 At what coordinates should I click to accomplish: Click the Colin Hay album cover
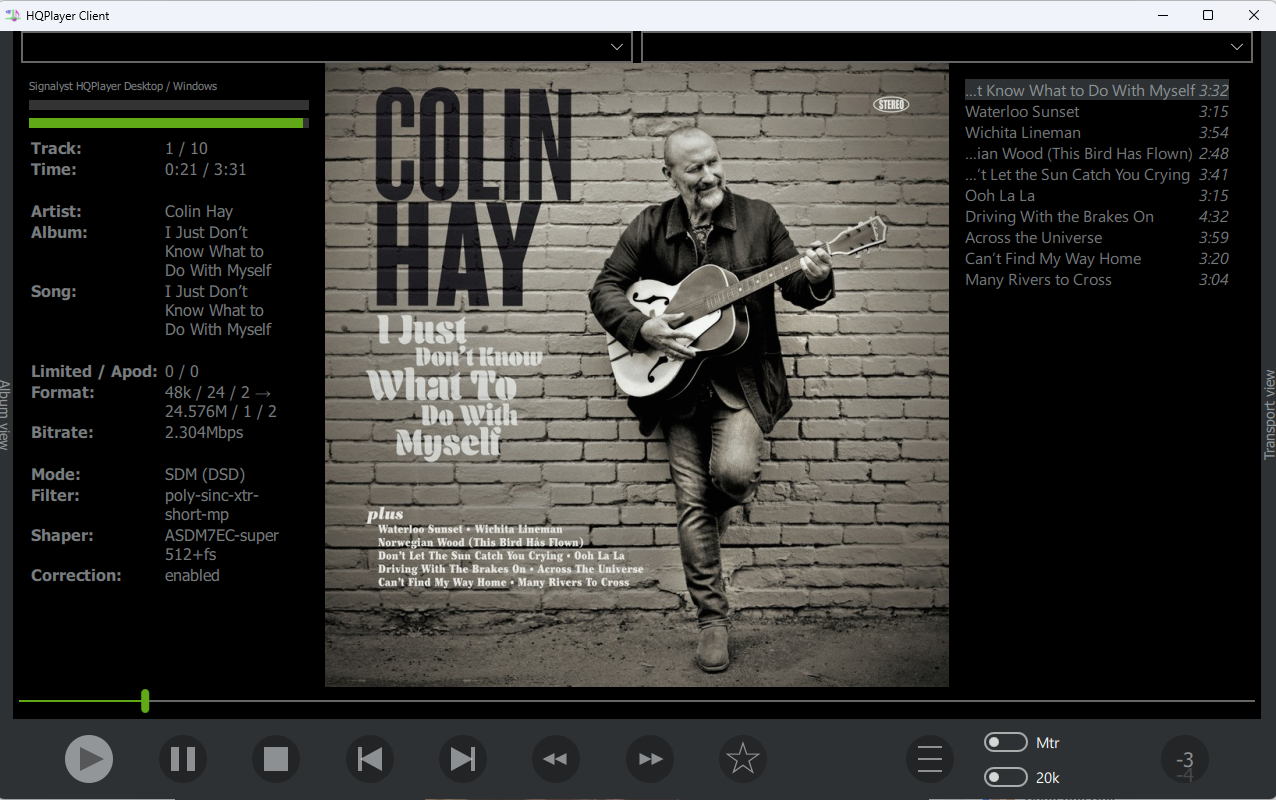pyautogui.click(x=637, y=375)
